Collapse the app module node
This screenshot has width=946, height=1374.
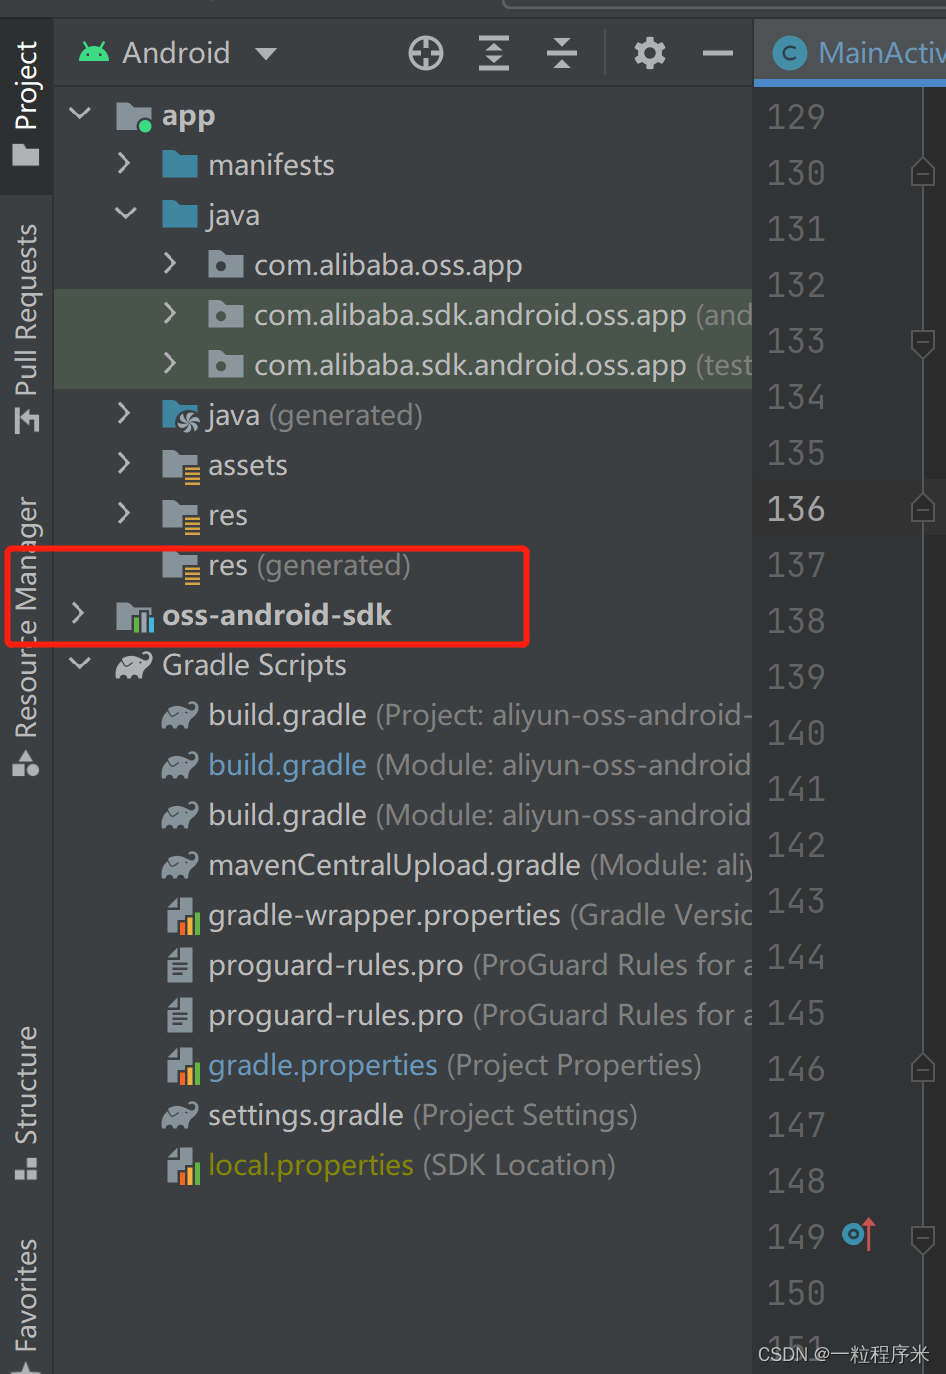pos(80,114)
